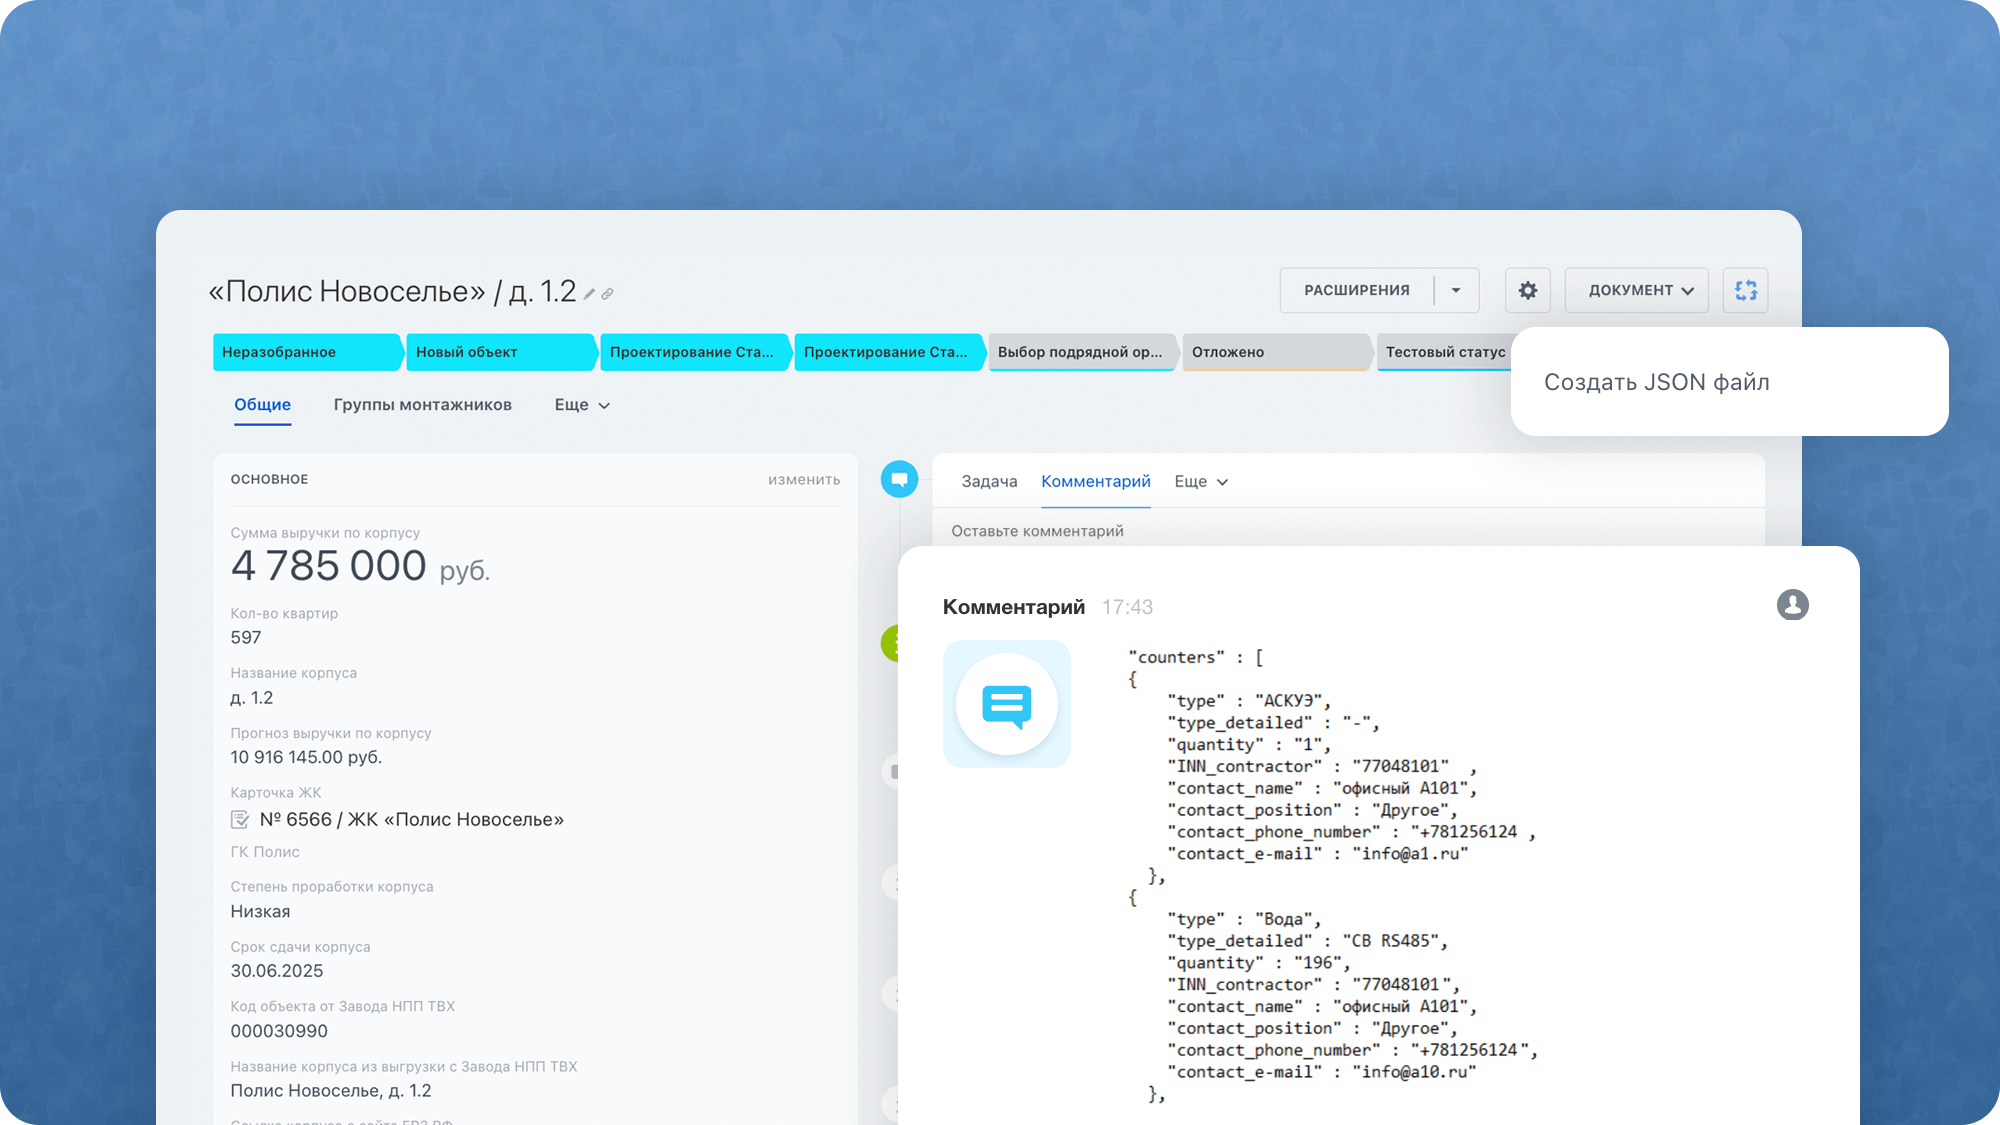Click the large chat icon in comment card
Image resolution: width=2000 pixels, height=1125 pixels.
(x=1006, y=704)
